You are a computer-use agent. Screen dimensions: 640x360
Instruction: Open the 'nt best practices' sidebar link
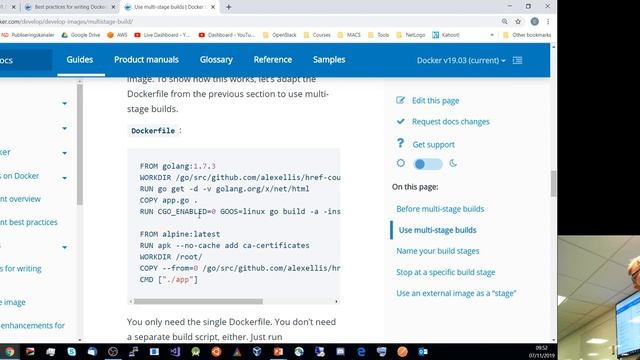(29, 222)
